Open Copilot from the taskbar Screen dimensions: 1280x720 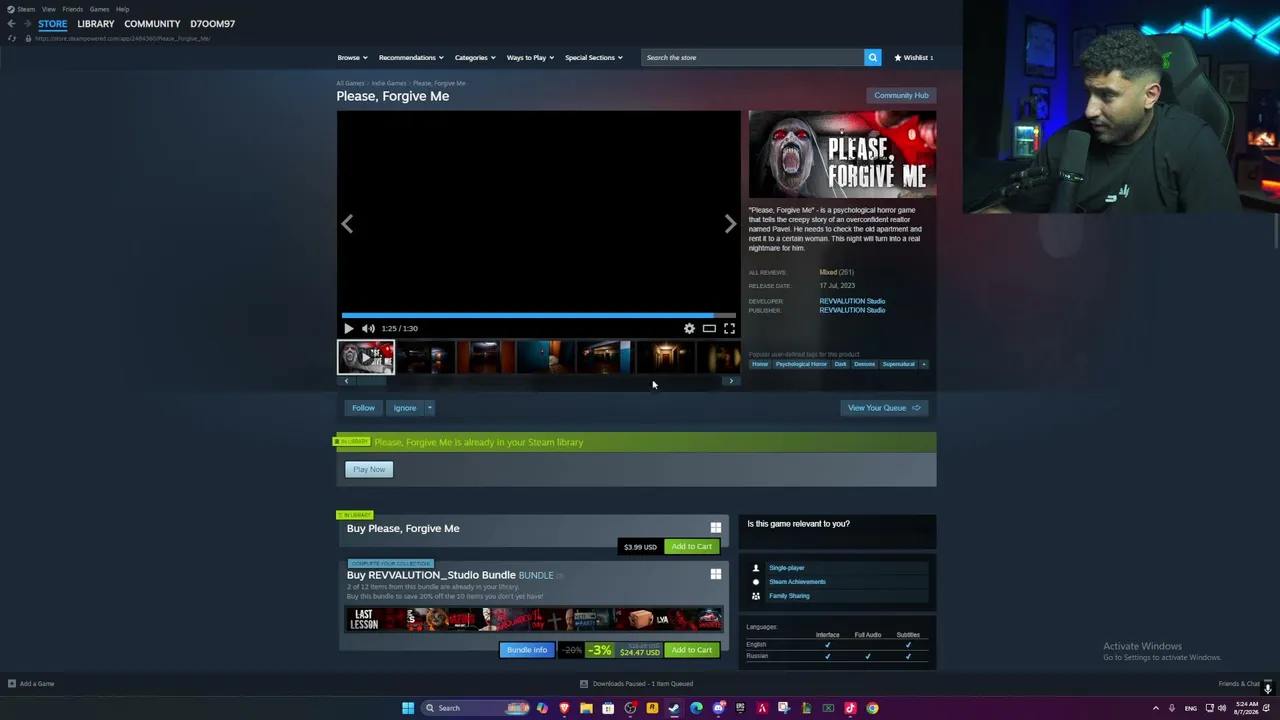542,708
